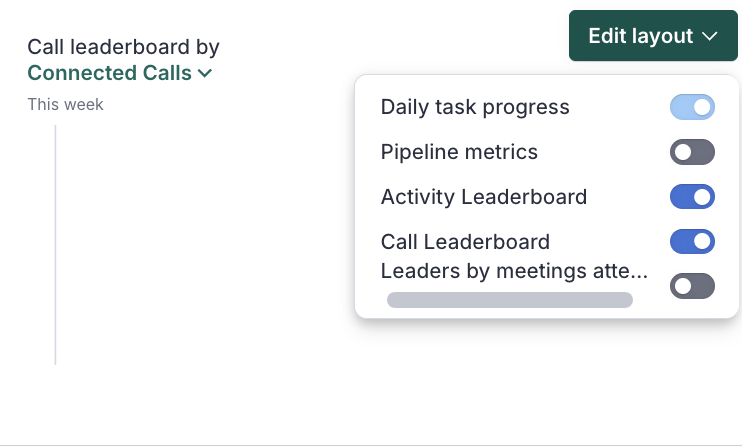Click the This week time range text

pos(65,104)
